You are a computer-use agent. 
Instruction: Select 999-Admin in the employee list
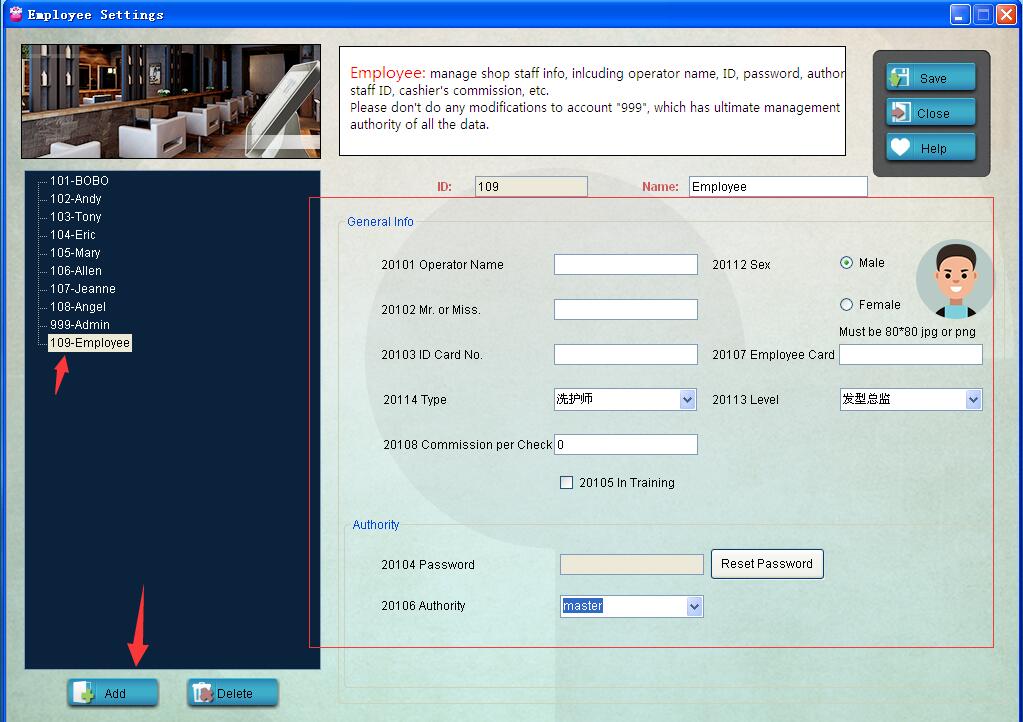pos(80,324)
